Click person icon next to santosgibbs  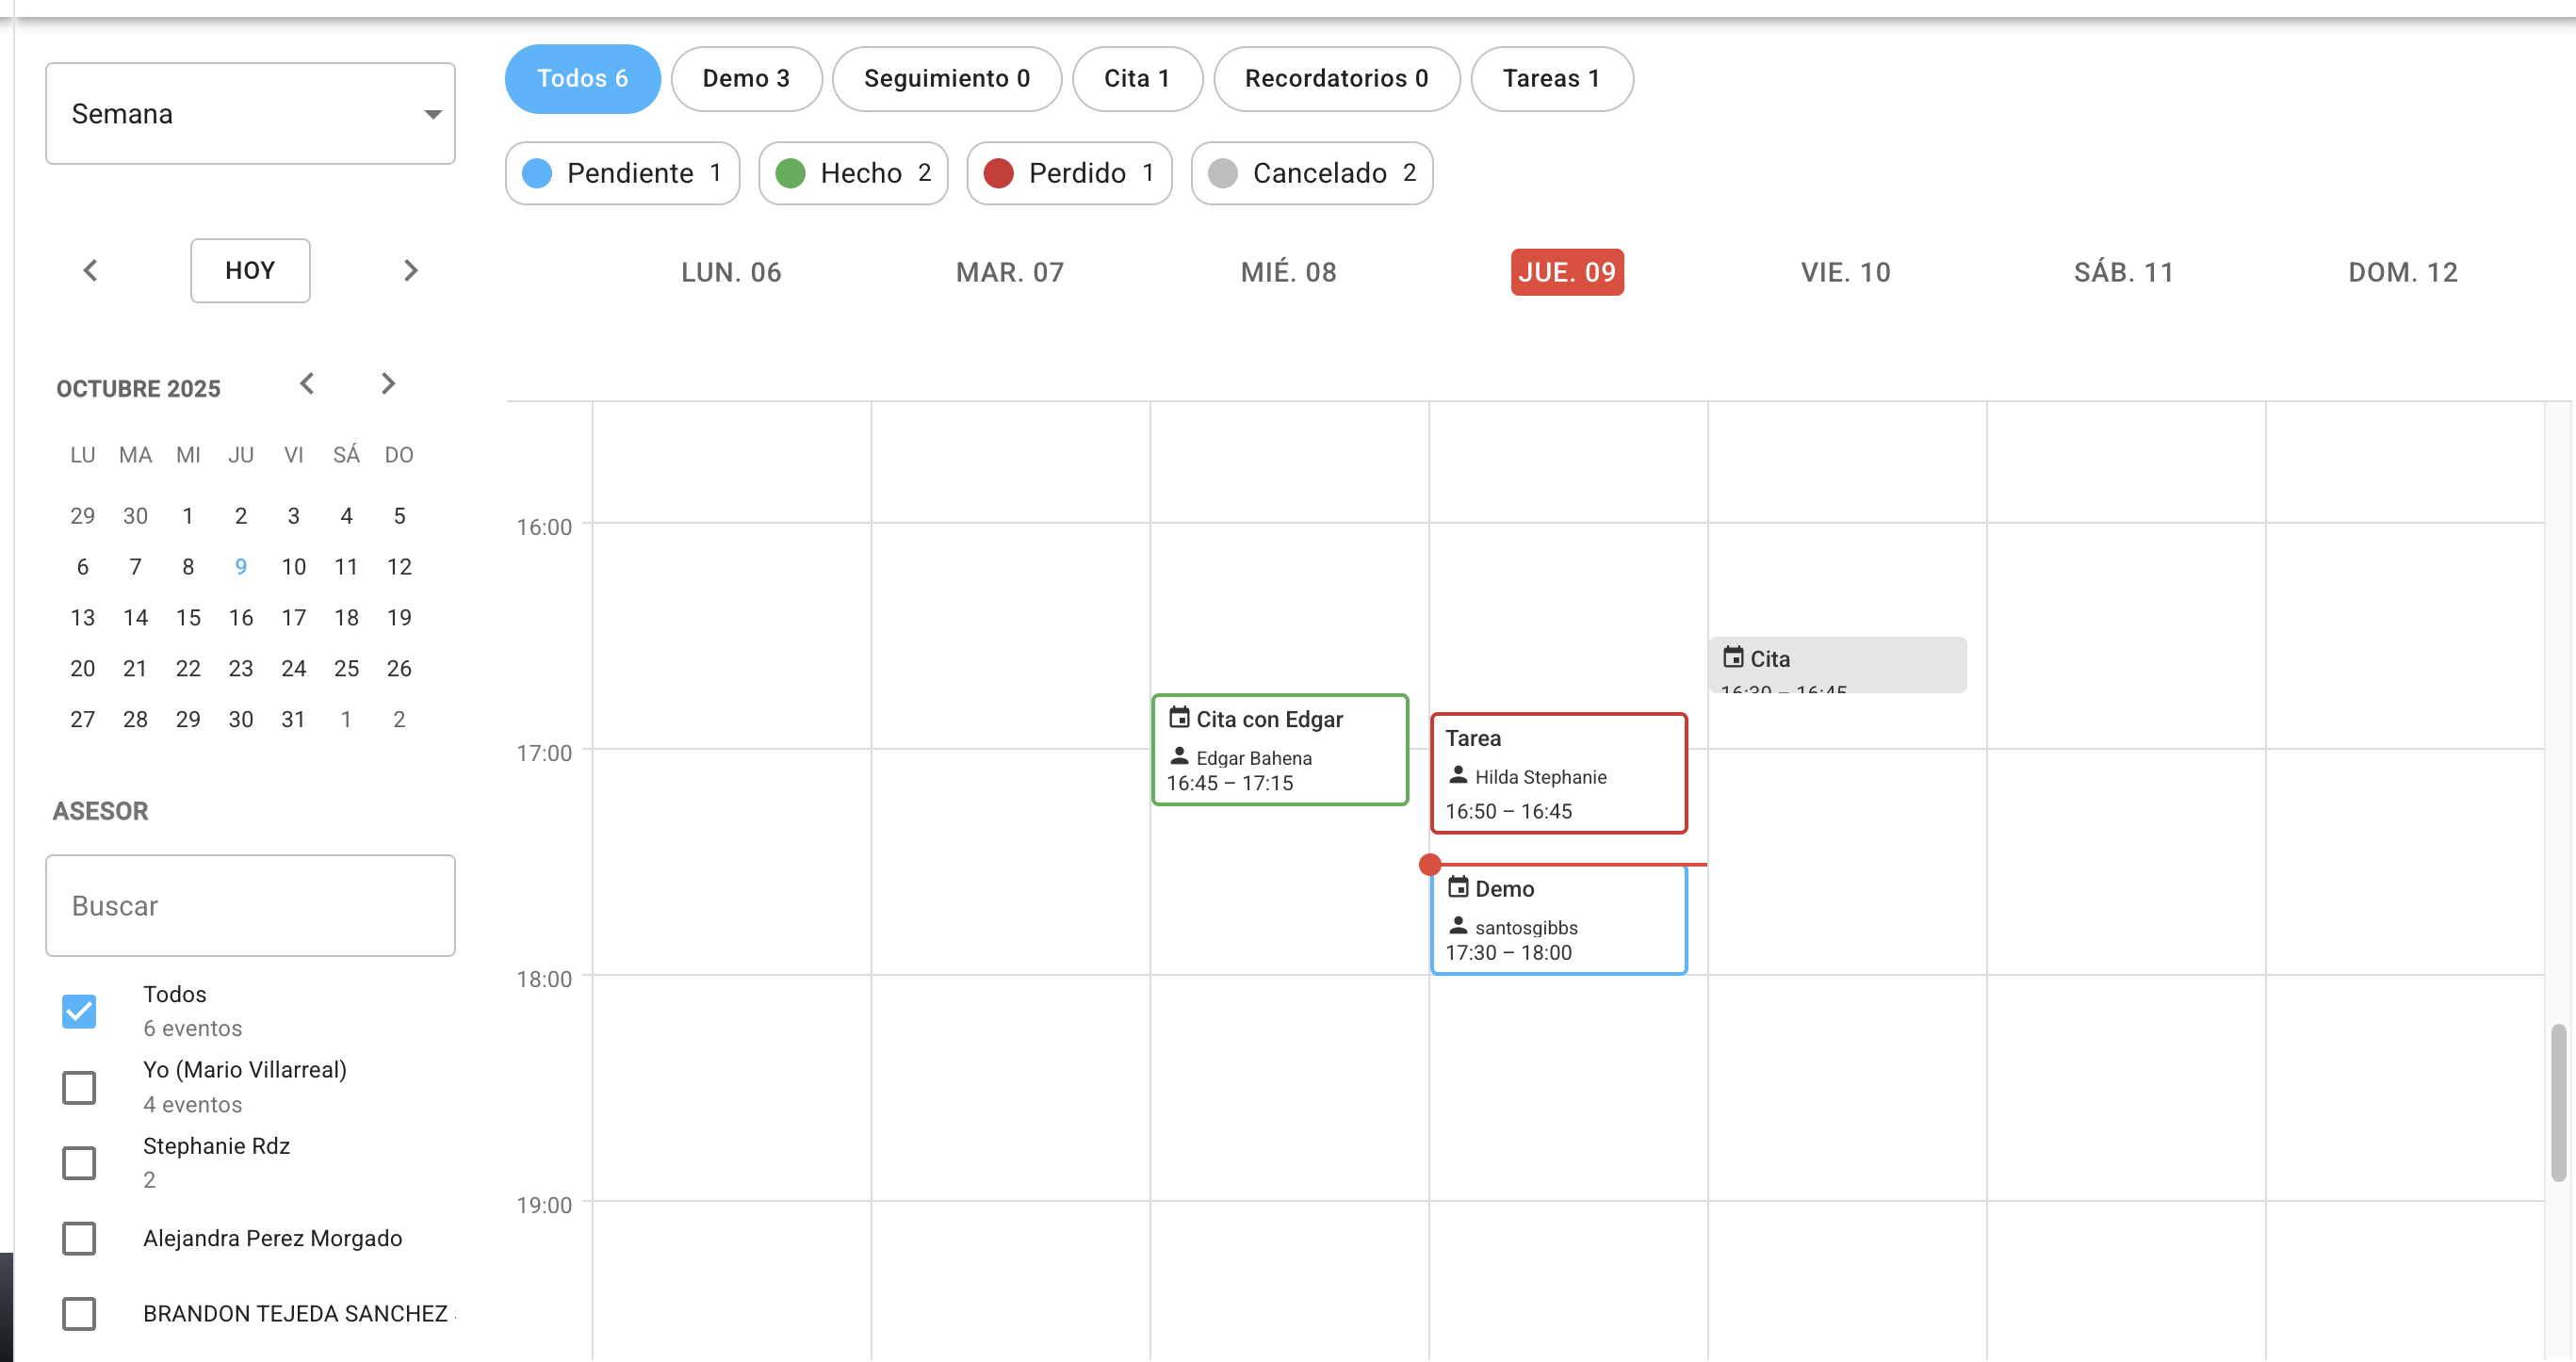point(1458,927)
